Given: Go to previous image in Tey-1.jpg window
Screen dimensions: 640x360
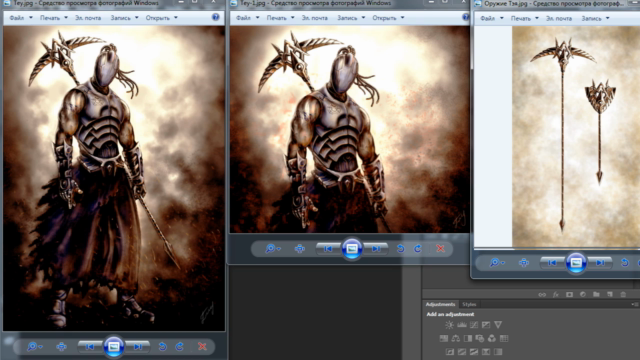Looking at the screenshot, I should 329,249.
